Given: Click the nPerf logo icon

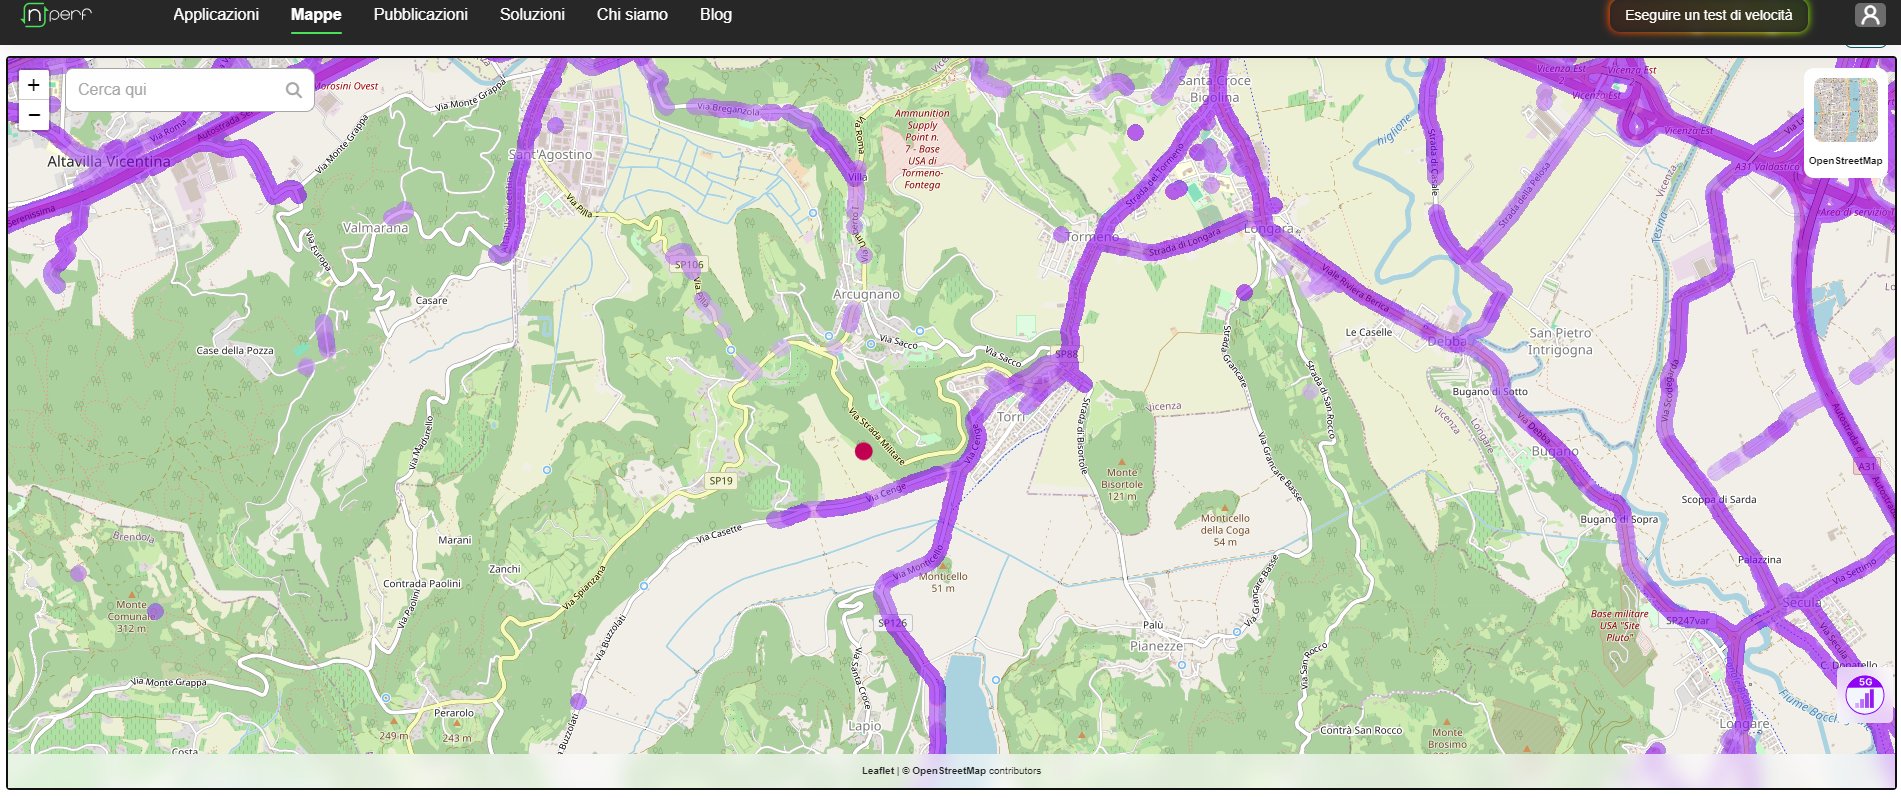Looking at the screenshot, I should pos(56,15).
